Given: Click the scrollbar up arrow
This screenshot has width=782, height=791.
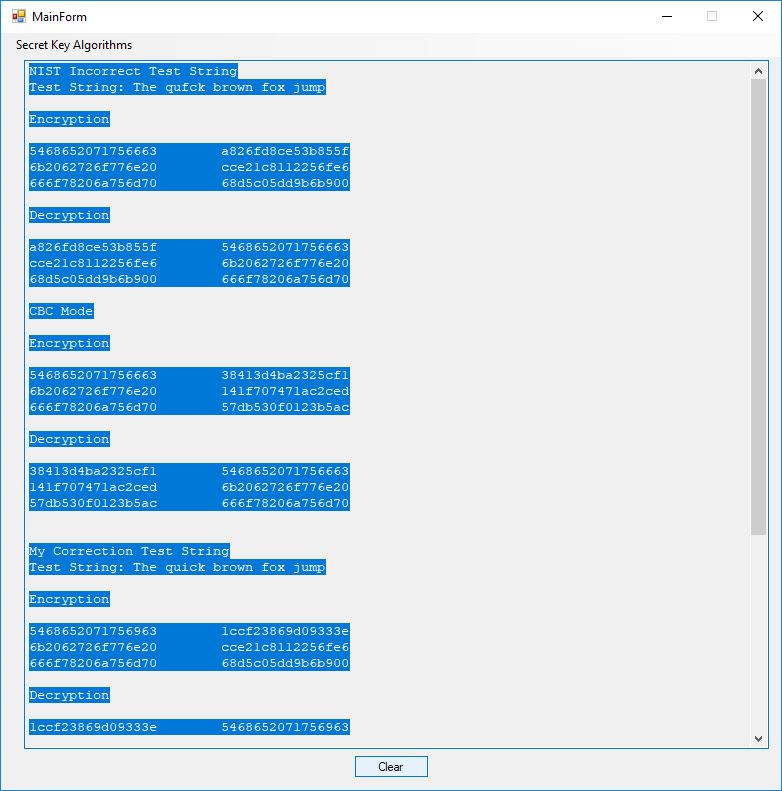Looking at the screenshot, I should [758, 70].
